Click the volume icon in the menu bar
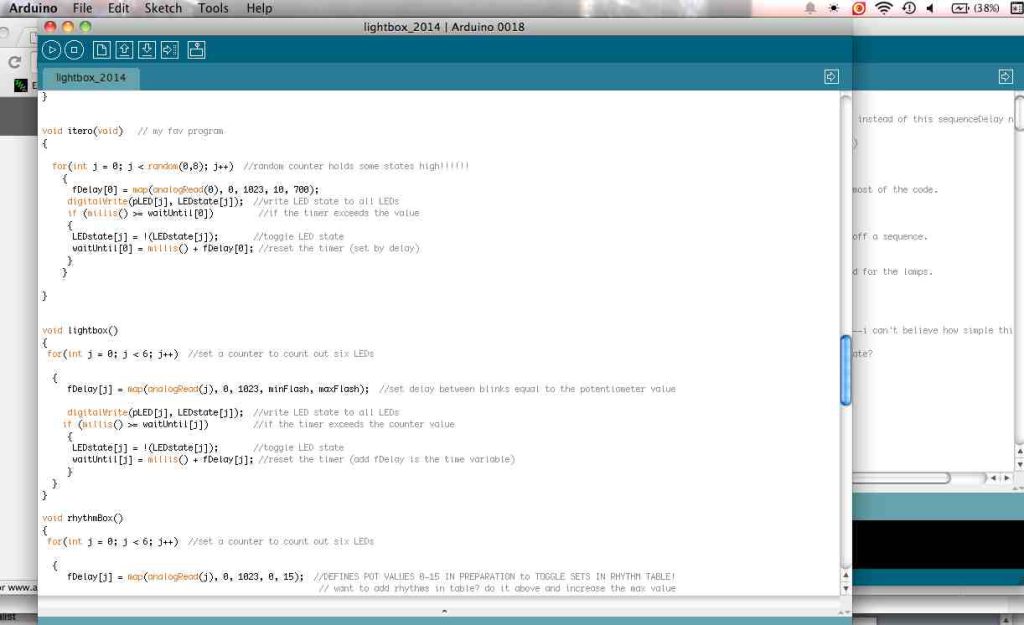1024x625 pixels. 930,8
